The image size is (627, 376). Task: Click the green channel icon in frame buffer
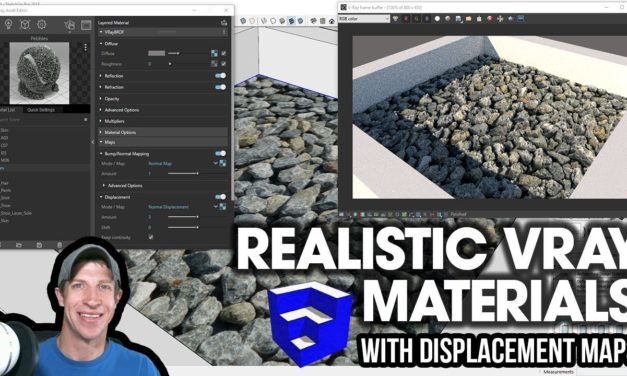point(416,18)
